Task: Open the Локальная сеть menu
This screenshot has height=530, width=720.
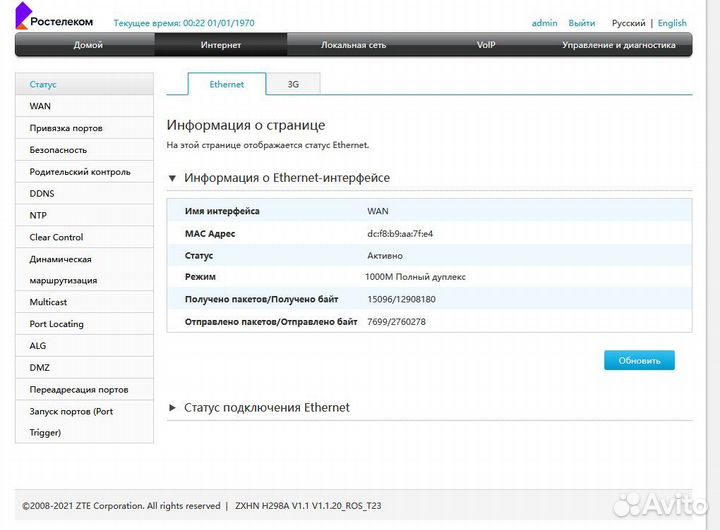Action: [x=353, y=45]
